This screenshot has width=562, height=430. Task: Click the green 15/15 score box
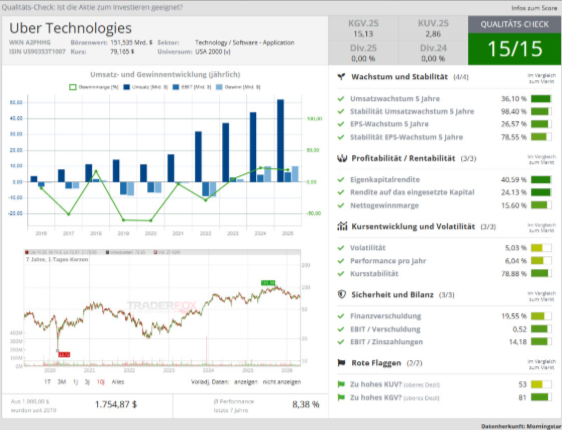pos(514,49)
